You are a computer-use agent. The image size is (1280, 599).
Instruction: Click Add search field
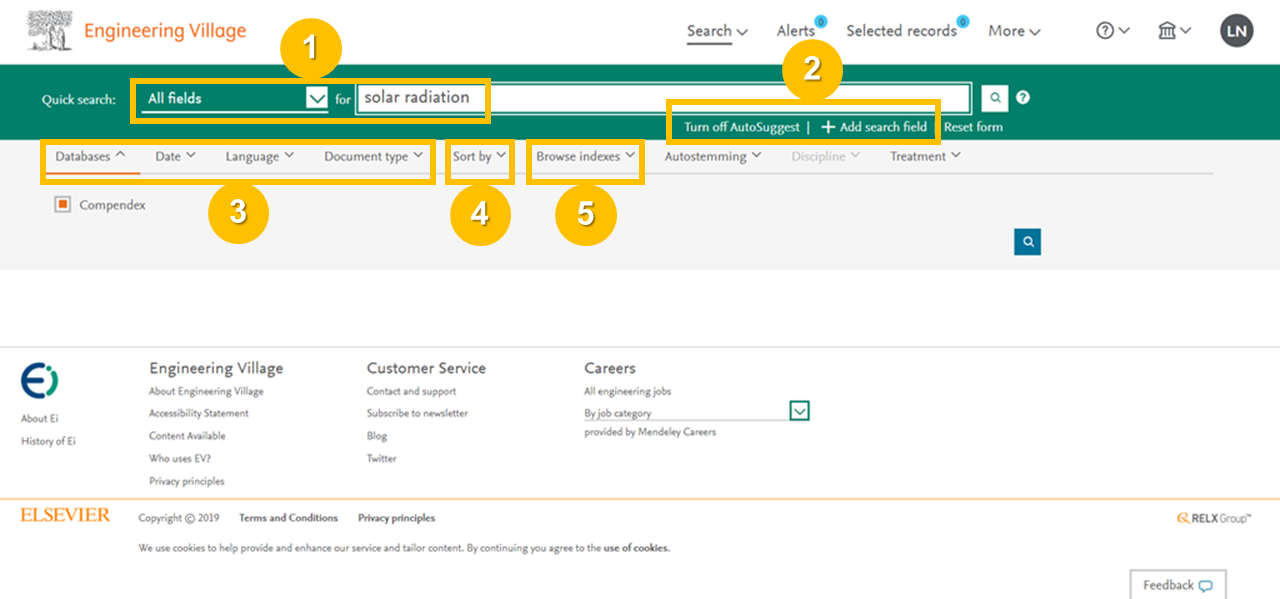click(x=874, y=127)
